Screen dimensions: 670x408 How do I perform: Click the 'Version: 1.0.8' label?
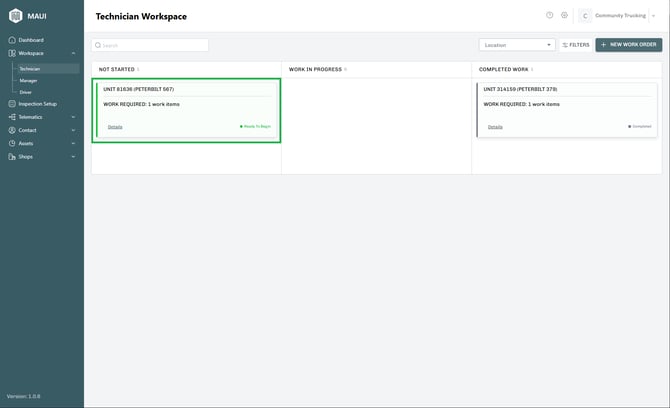(24, 396)
